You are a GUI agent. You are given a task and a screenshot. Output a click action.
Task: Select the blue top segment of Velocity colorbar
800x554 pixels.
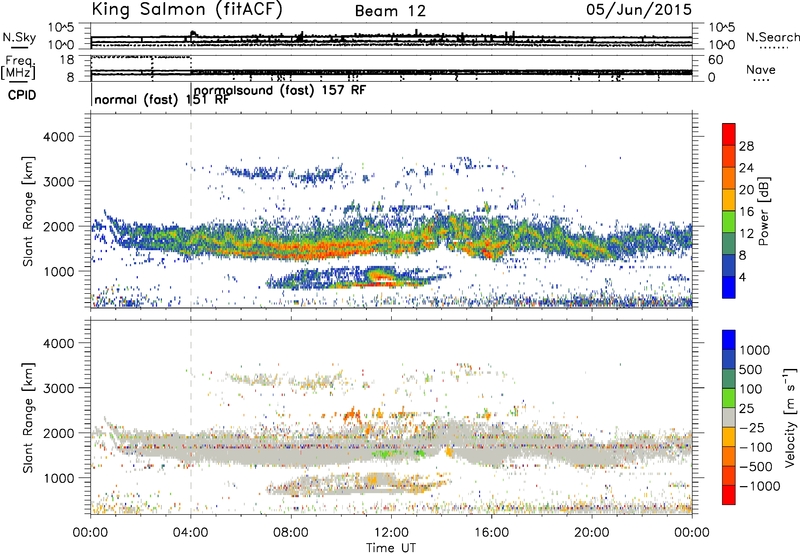click(729, 340)
